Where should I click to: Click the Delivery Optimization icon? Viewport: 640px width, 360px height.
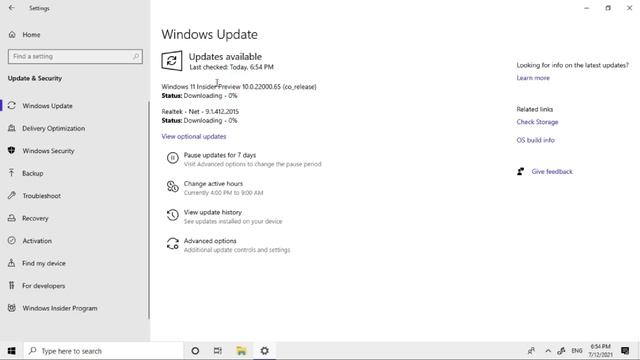(12, 128)
